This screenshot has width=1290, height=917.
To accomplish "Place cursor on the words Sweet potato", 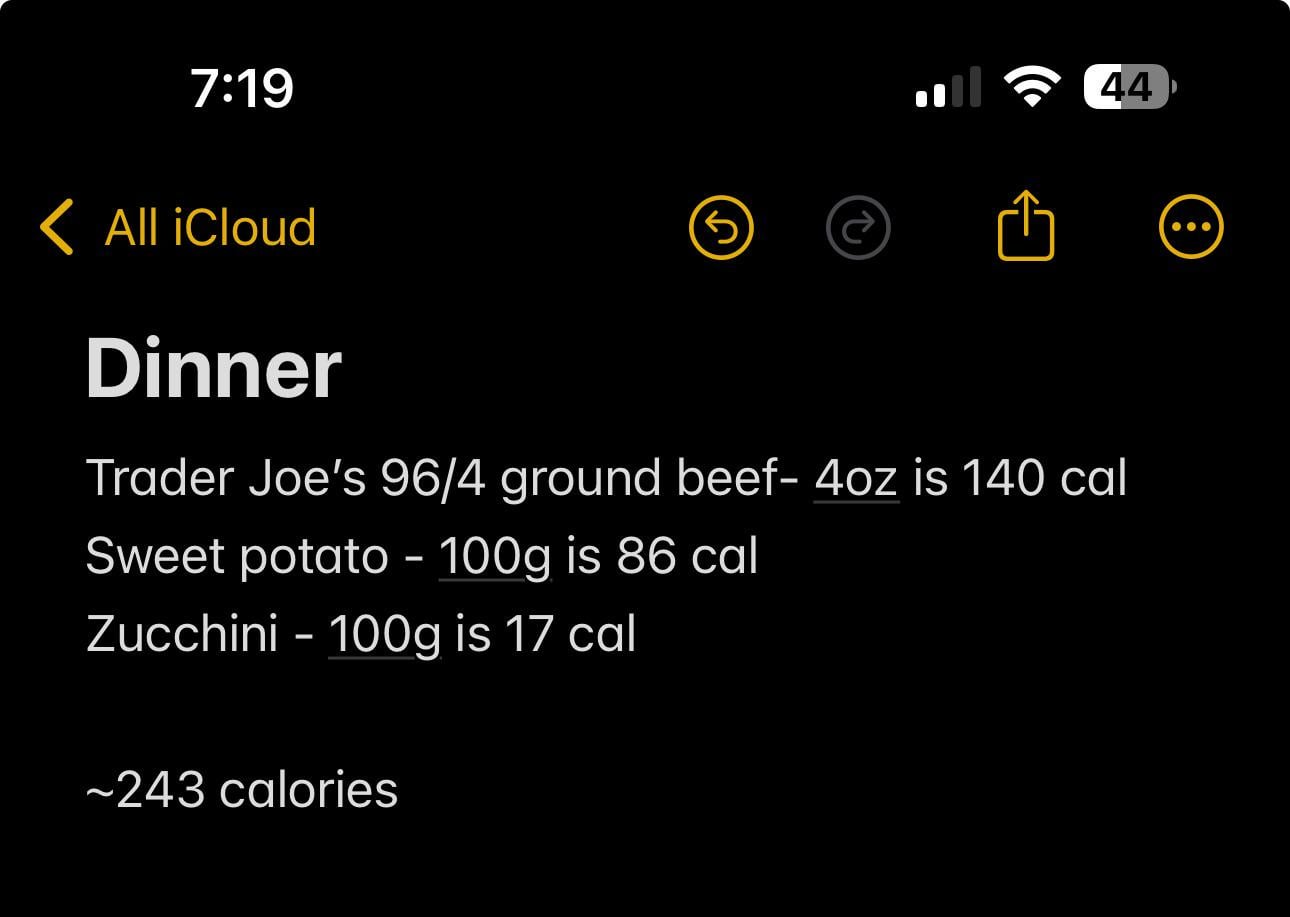I will point(236,556).
